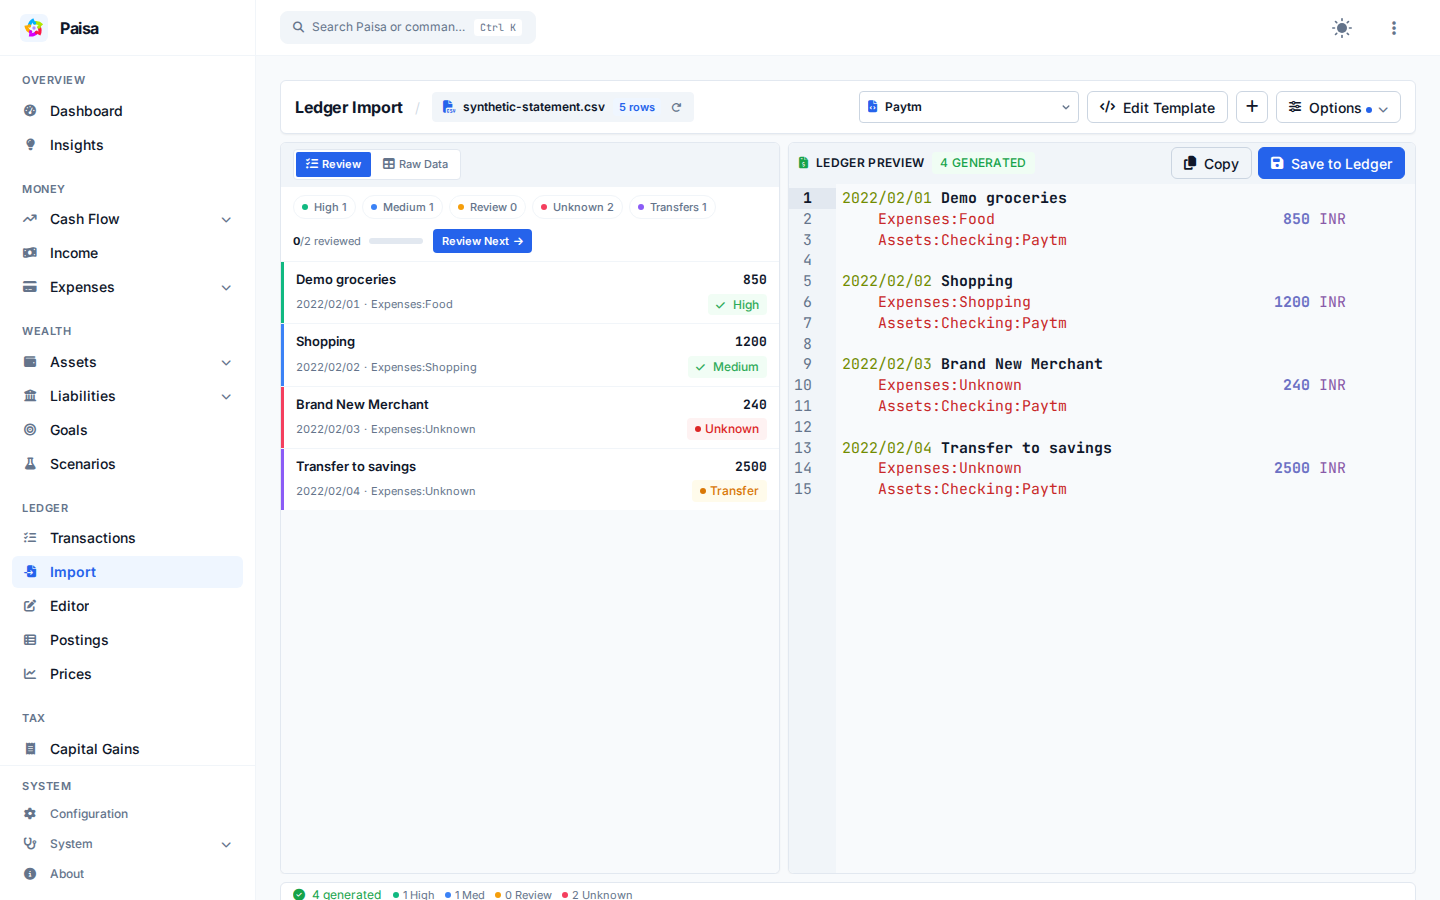Filter by Unknown 2 chip
Image resolution: width=1440 pixels, height=900 pixels.
[x=577, y=207]
